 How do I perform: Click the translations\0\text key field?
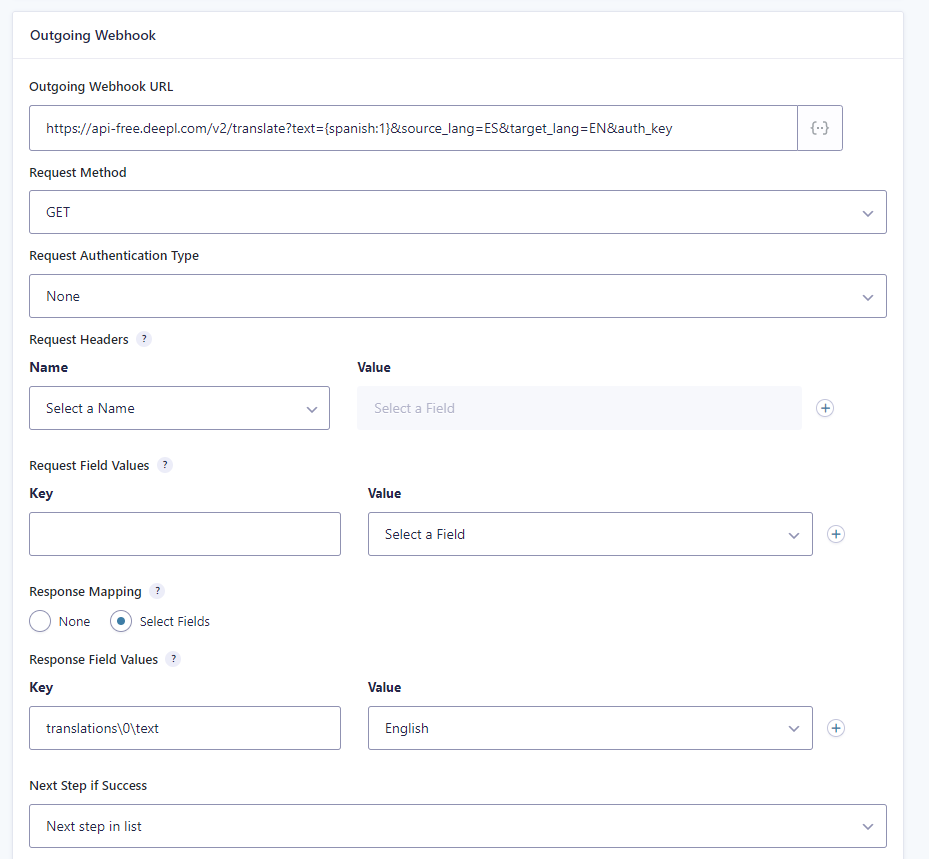click(x=185, y=728)
